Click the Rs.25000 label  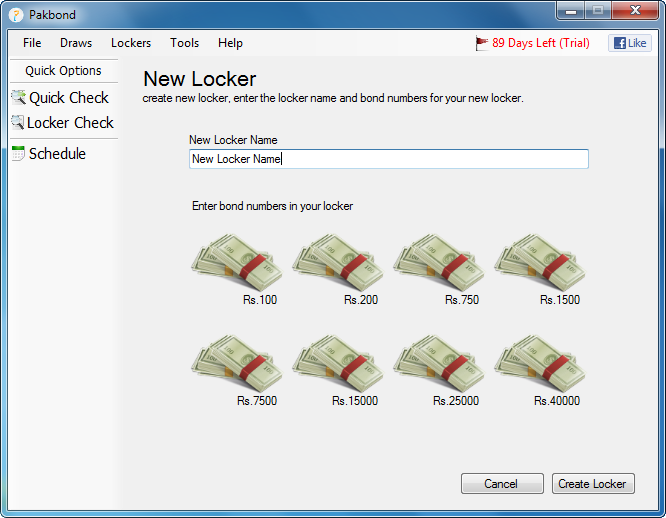(x=456, y=401)
